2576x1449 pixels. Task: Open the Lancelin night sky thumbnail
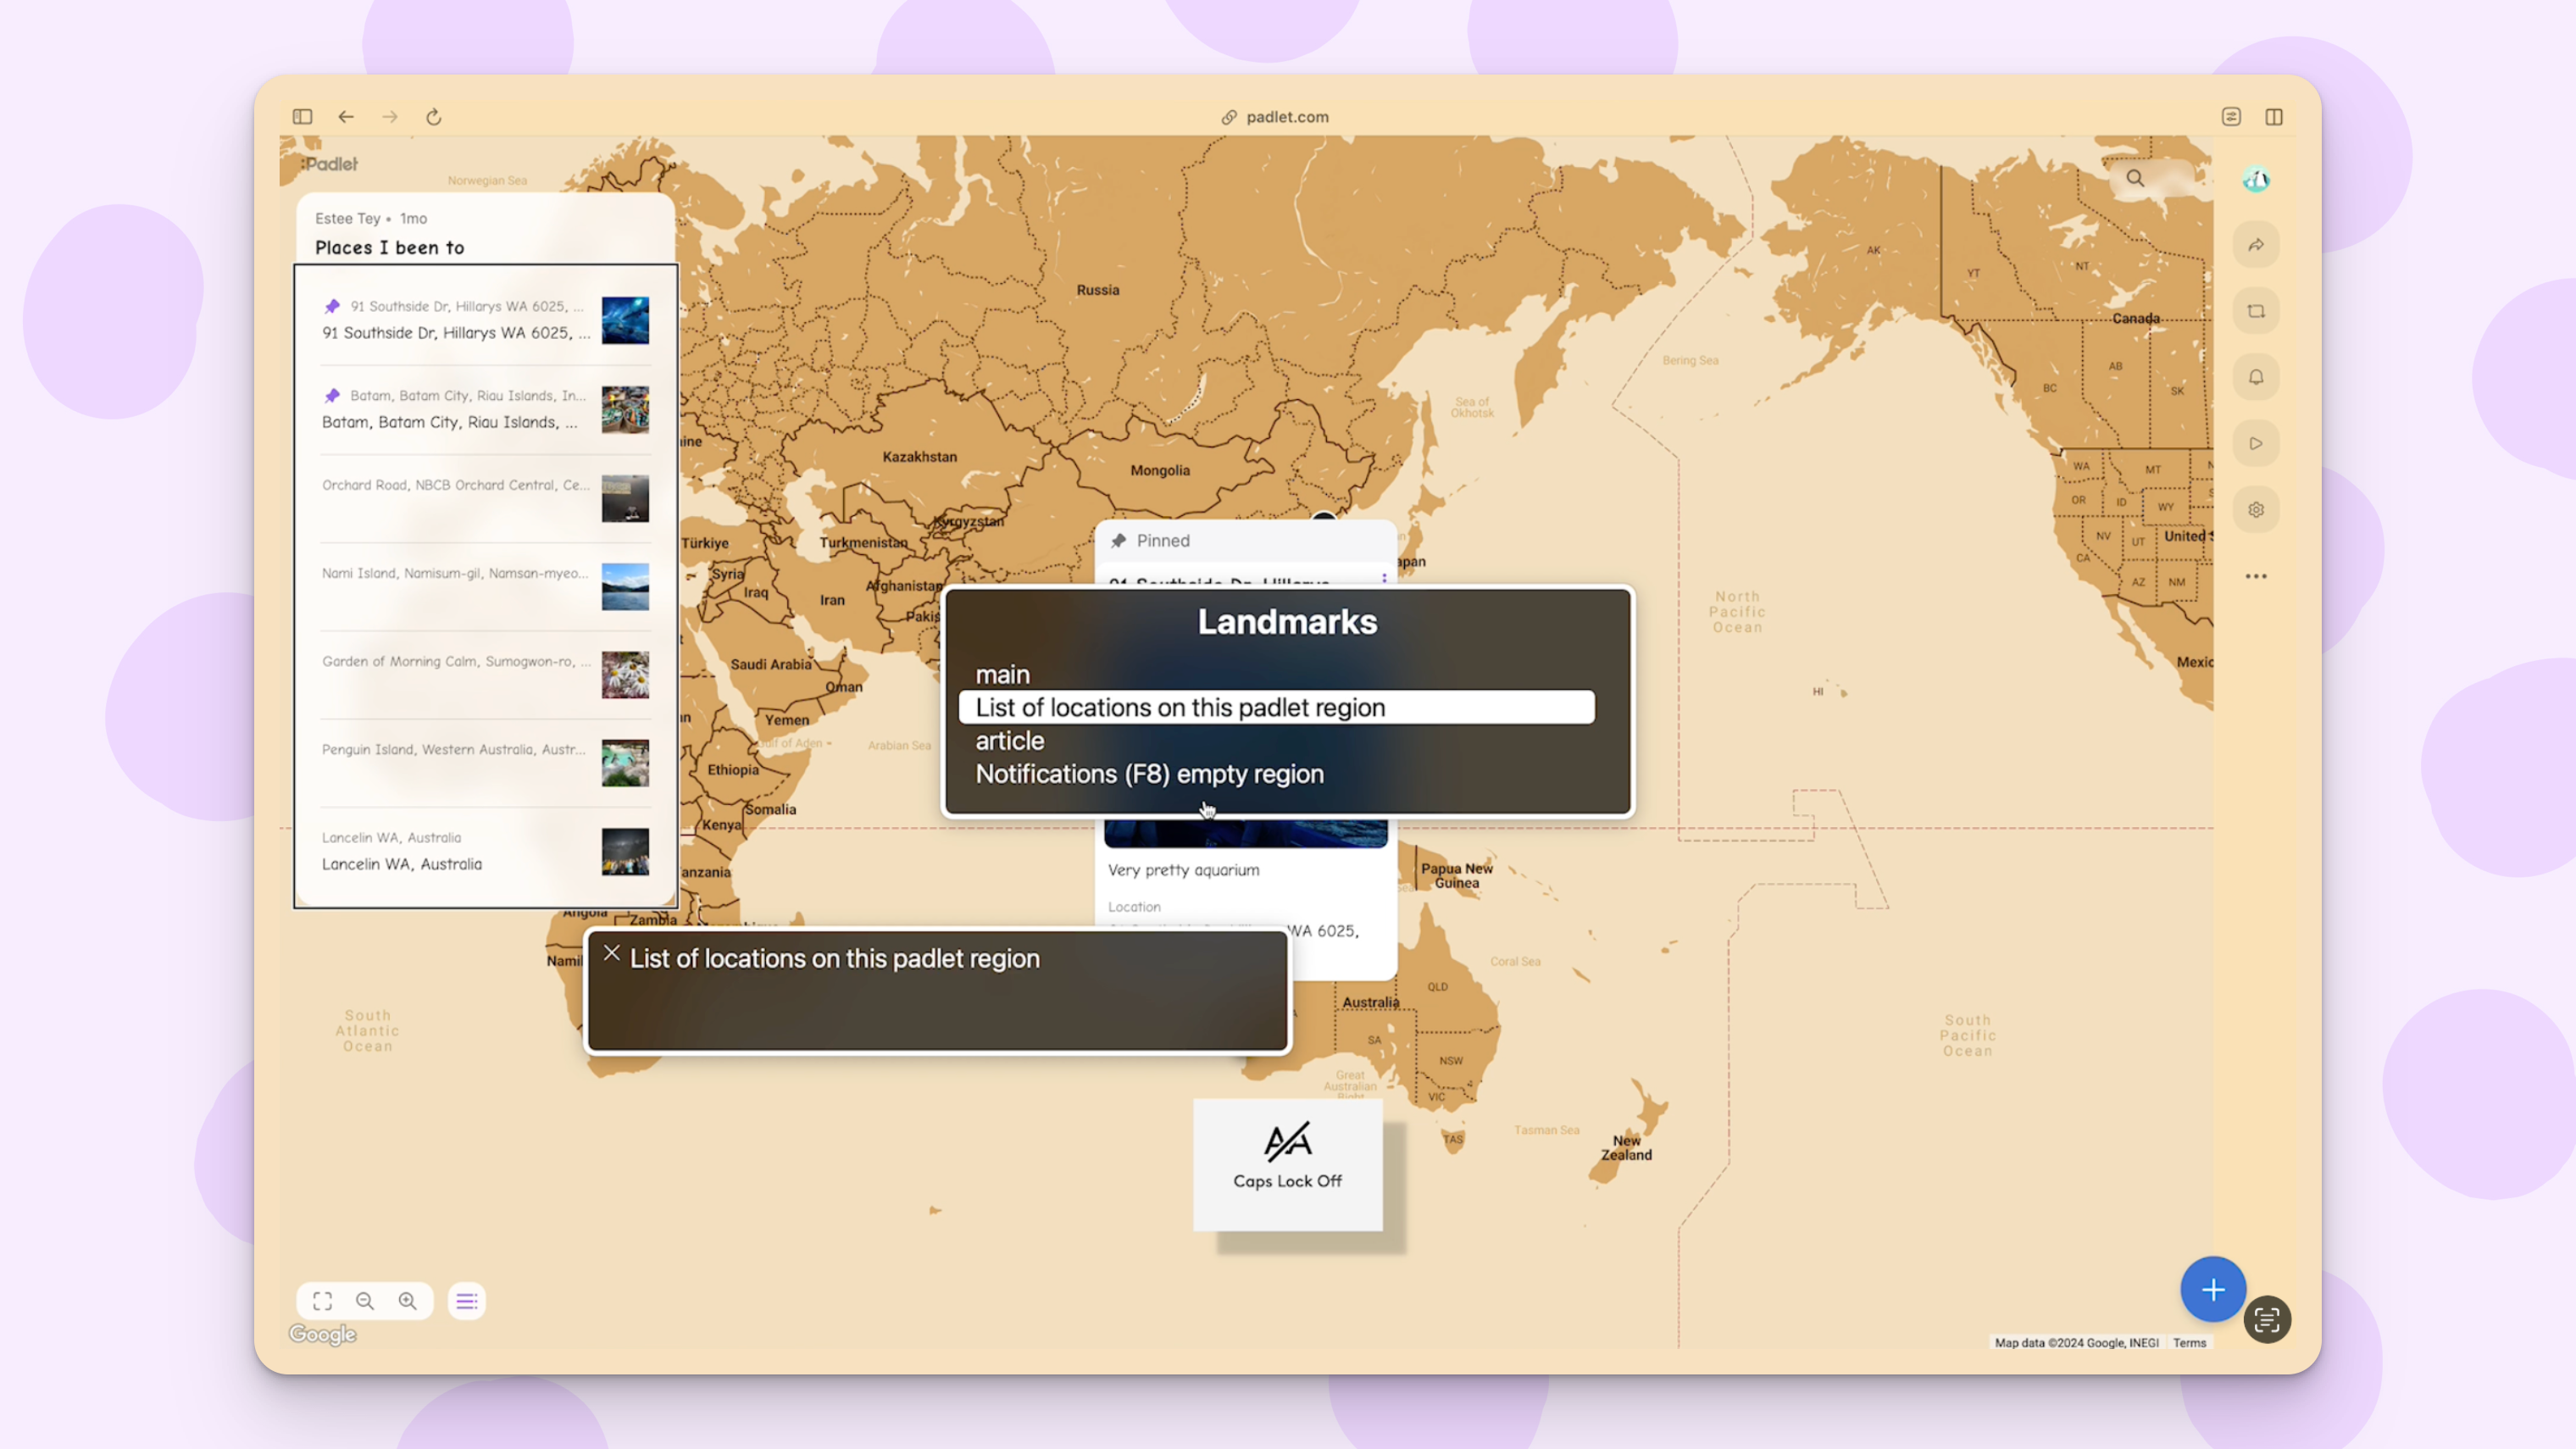tap(625, 851)
